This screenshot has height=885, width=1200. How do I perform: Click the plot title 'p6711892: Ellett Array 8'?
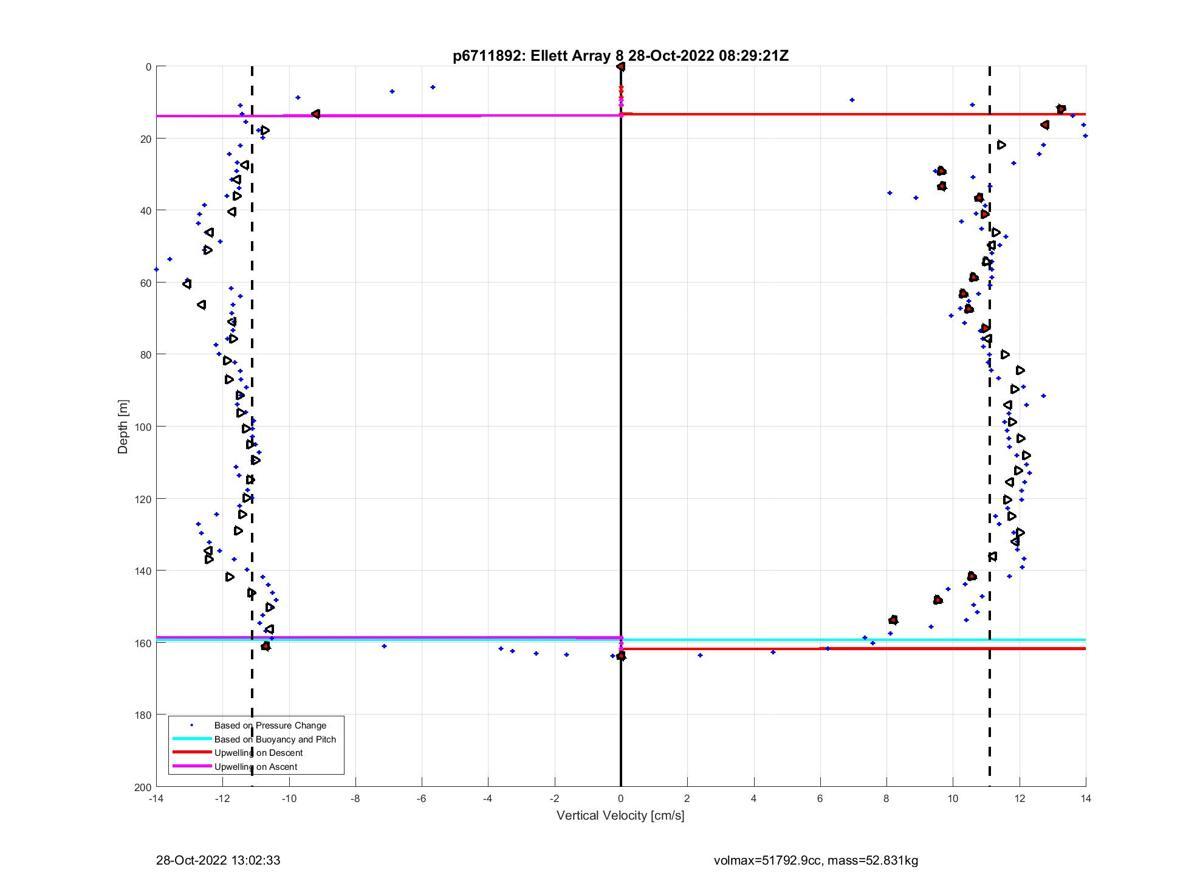tap(538, 56)
